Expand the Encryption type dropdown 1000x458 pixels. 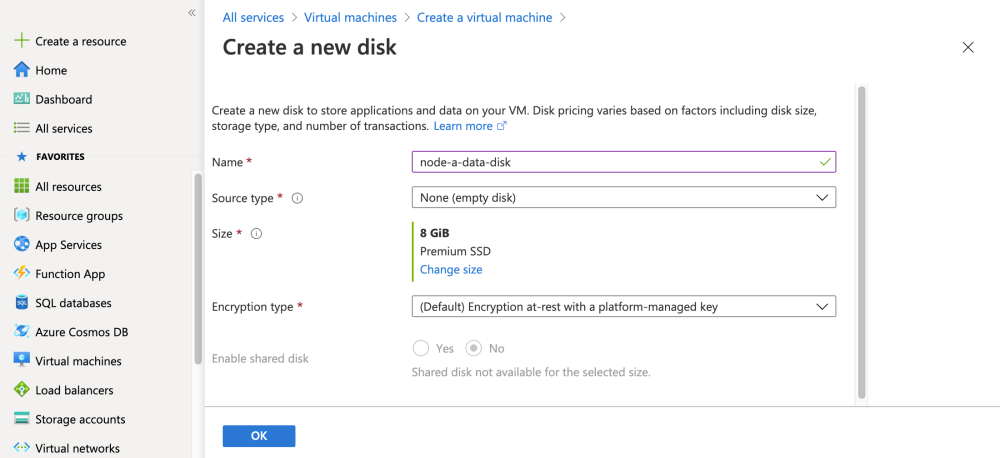pos(623,307)
